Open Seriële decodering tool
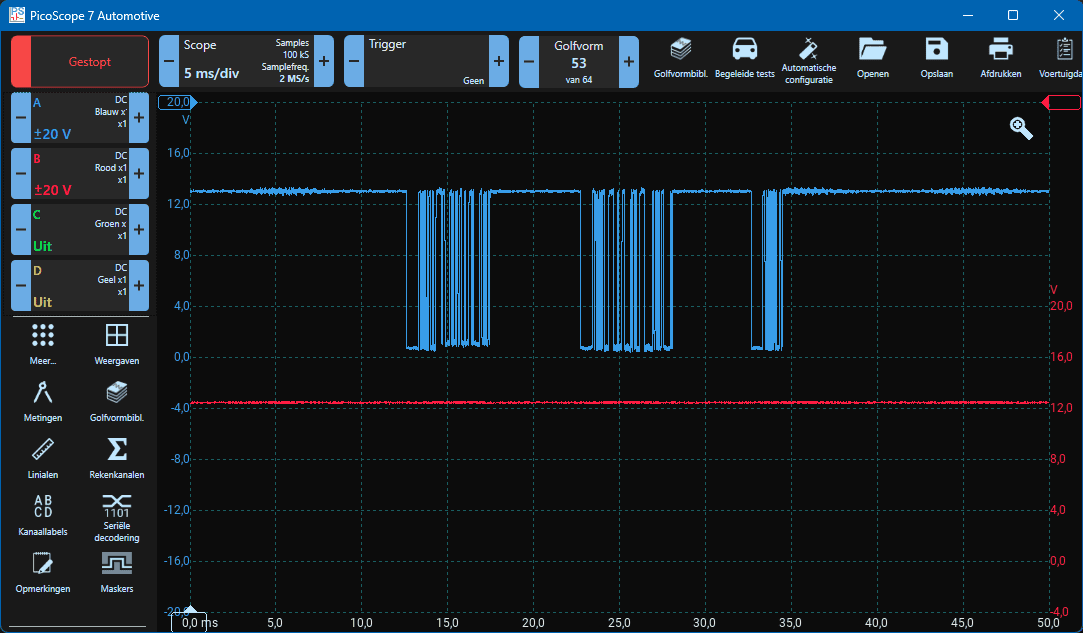1083x633 pixels. point(117,514)
